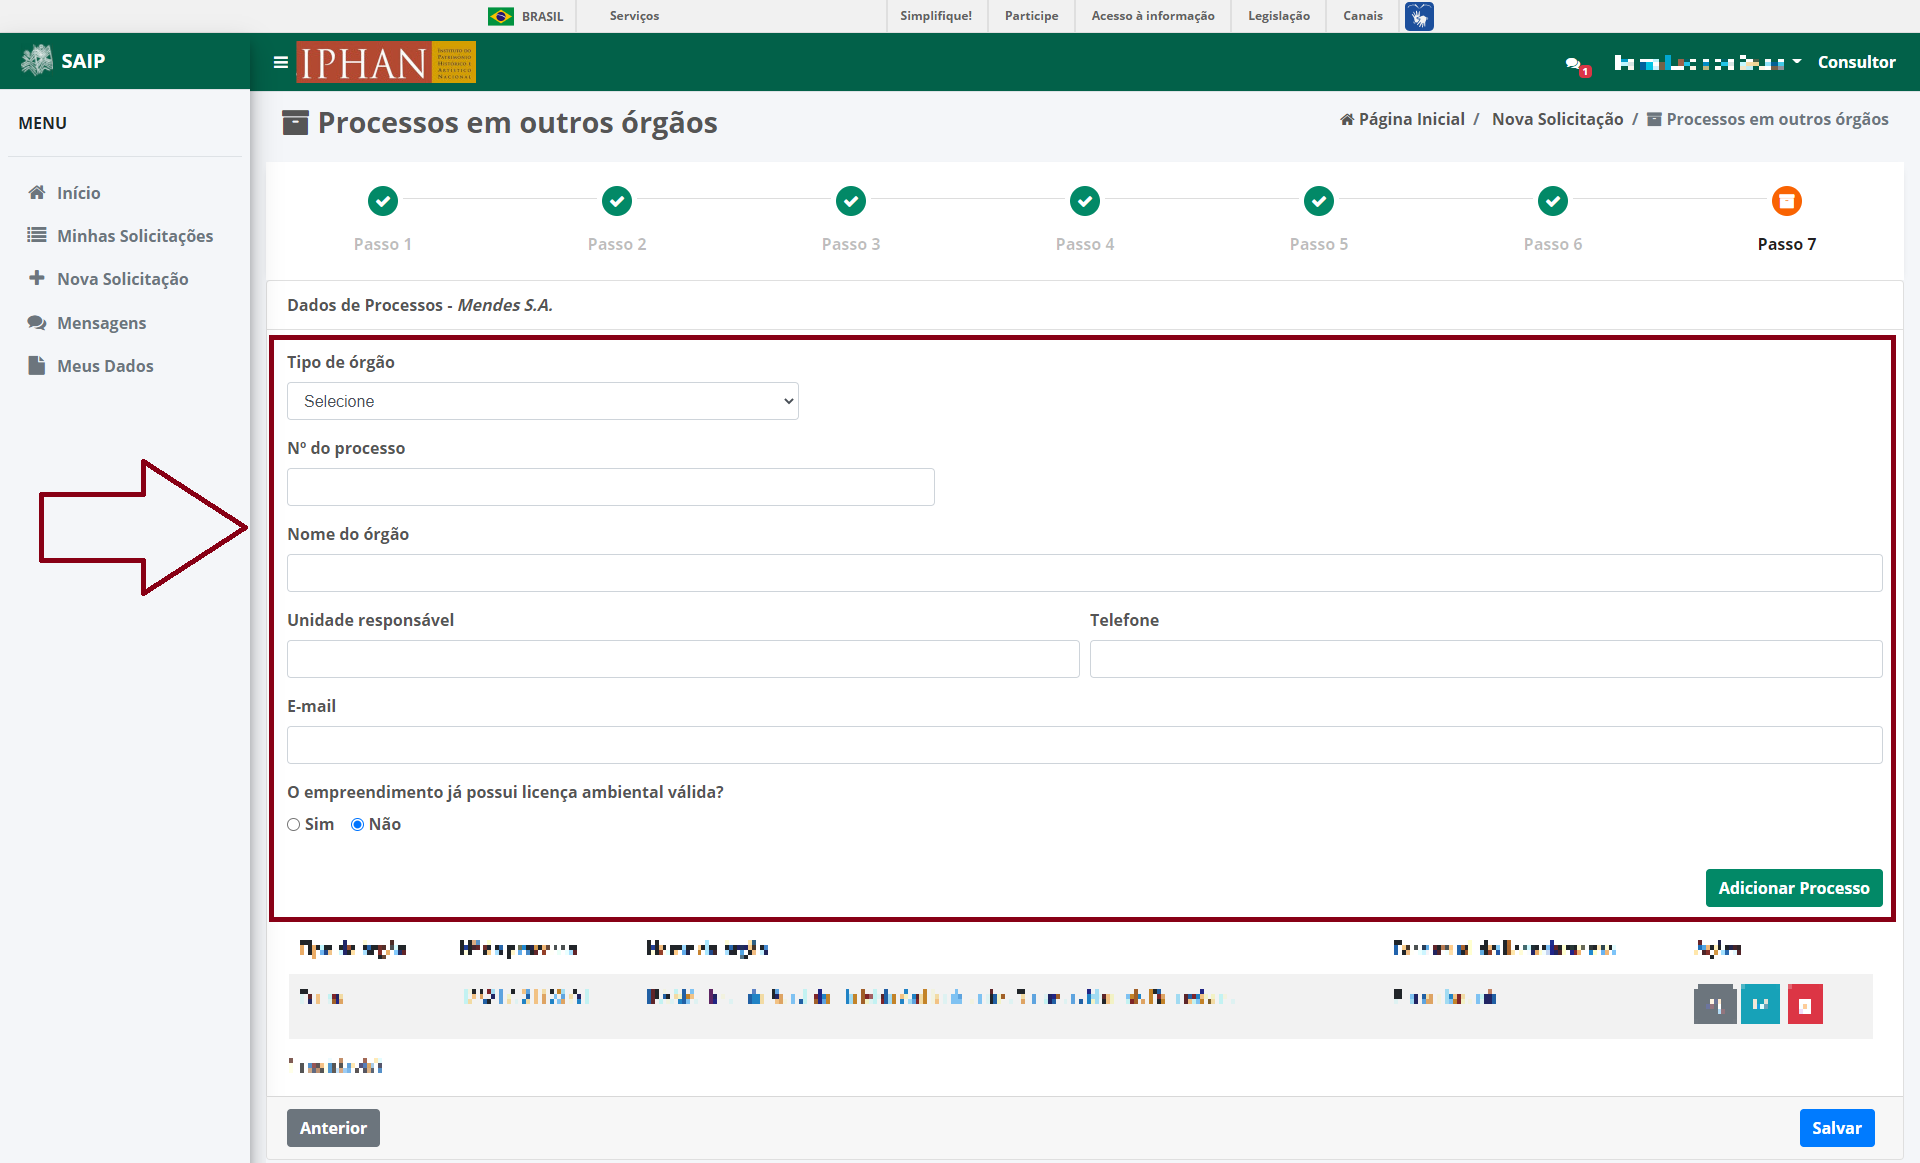Open the user account dropdown

click(x=1707, y=62)
